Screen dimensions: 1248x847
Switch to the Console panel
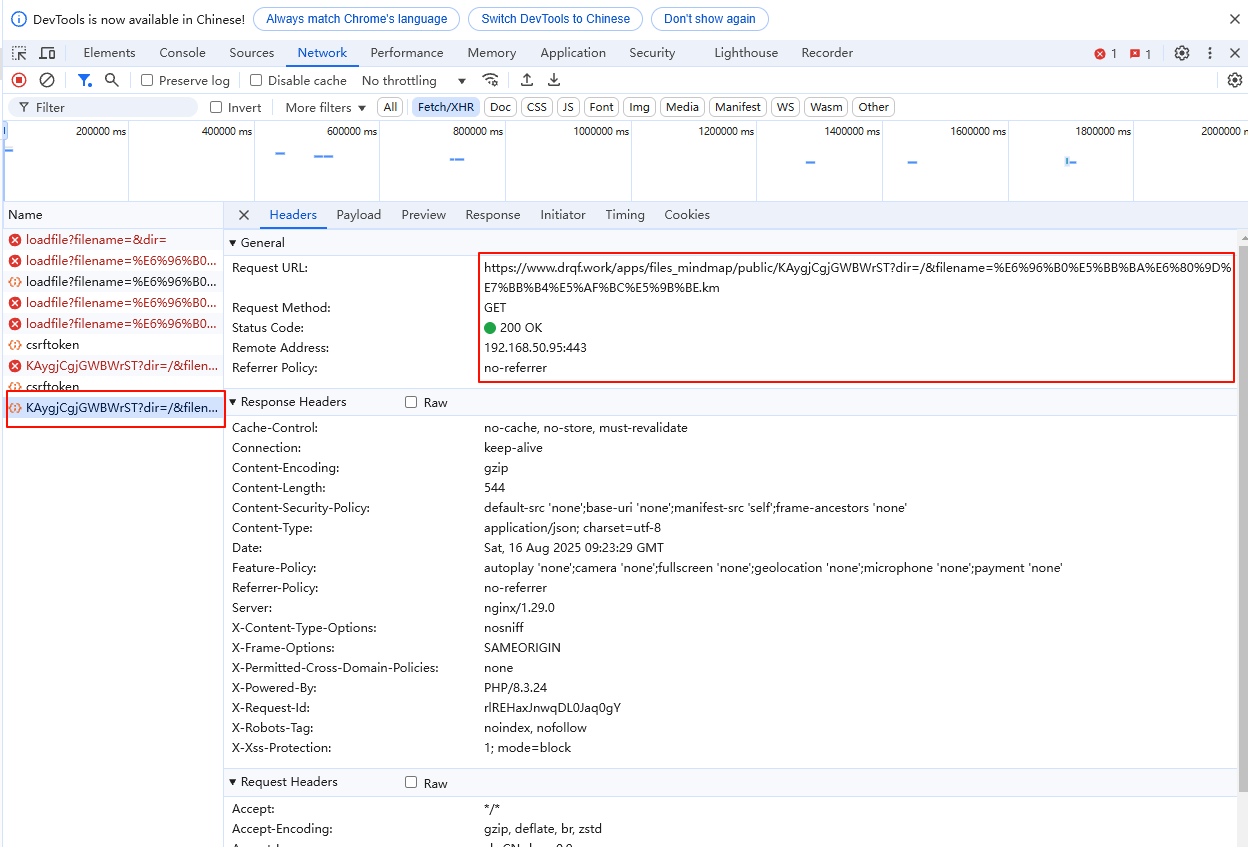point(182,53)
